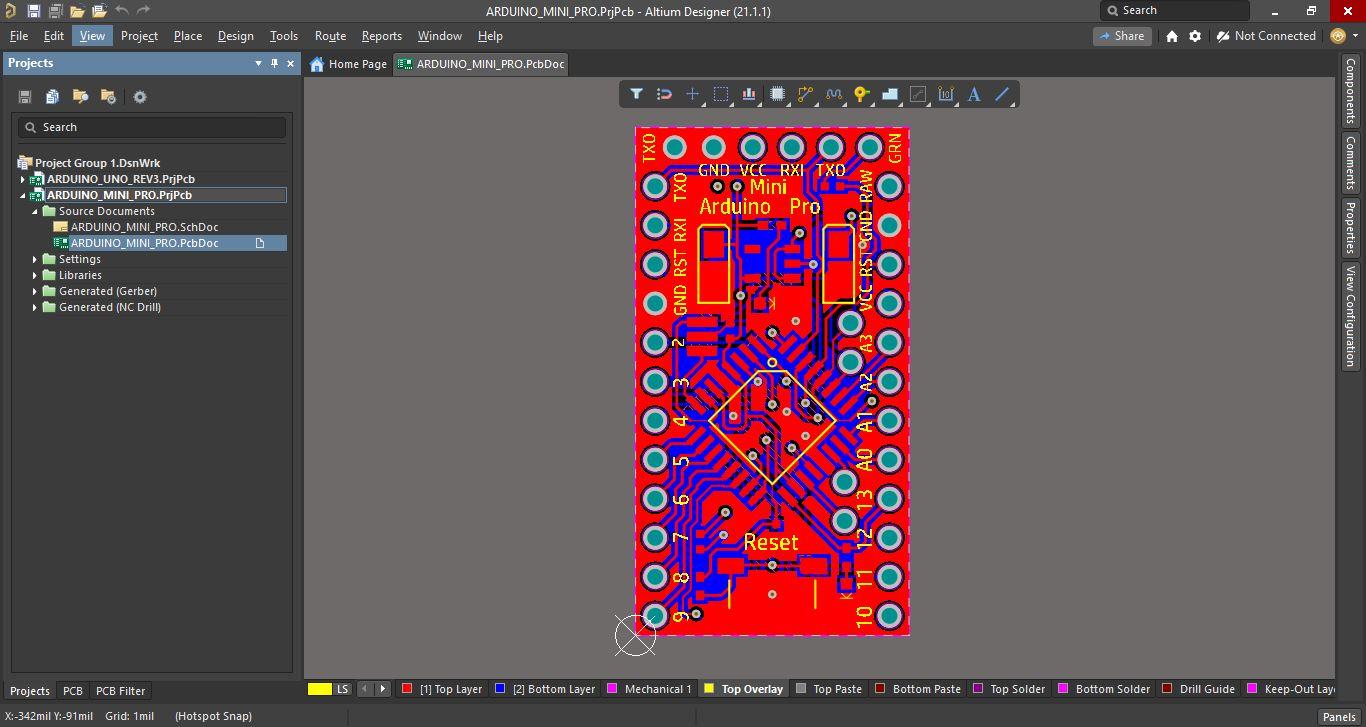Open the selection filter tool
The image size is (1366, 727).
click(636, 94)
